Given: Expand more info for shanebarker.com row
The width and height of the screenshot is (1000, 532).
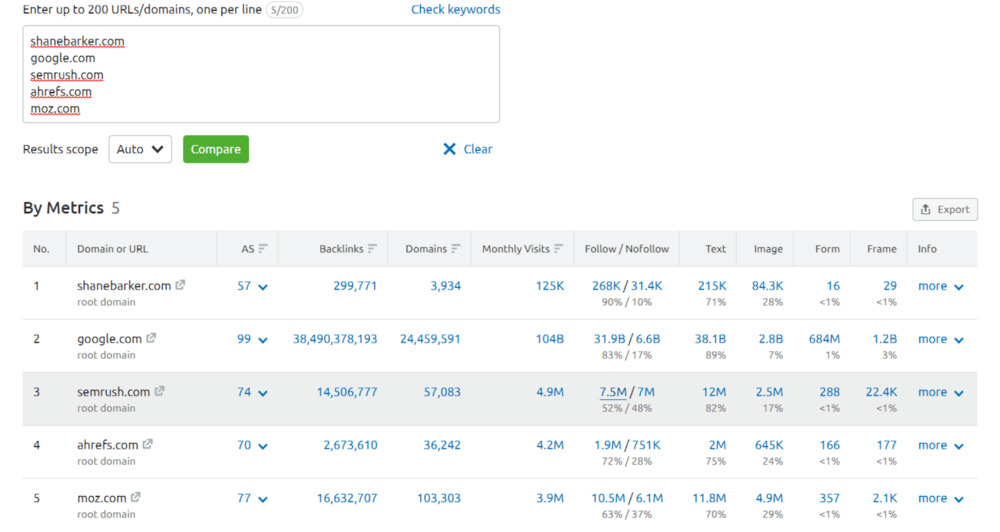Looking at the screenshot, I should tap(941, 286).
